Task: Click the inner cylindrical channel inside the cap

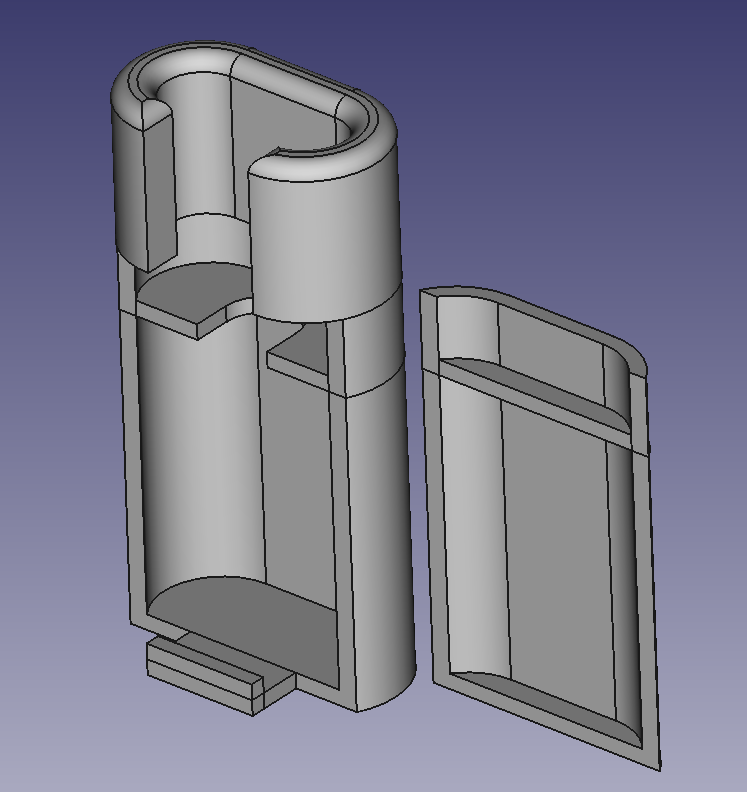Action: pyautogui.click(x=205, y=150)
